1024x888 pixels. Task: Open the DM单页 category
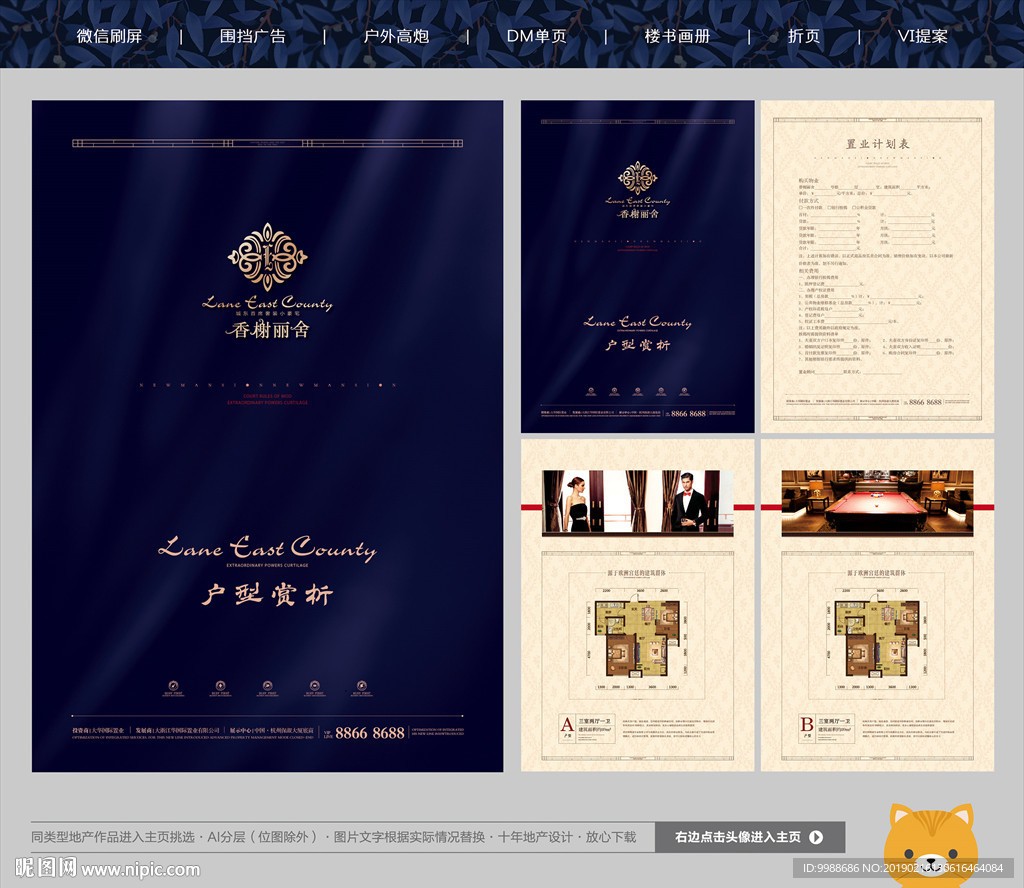(x=537, y=36)
